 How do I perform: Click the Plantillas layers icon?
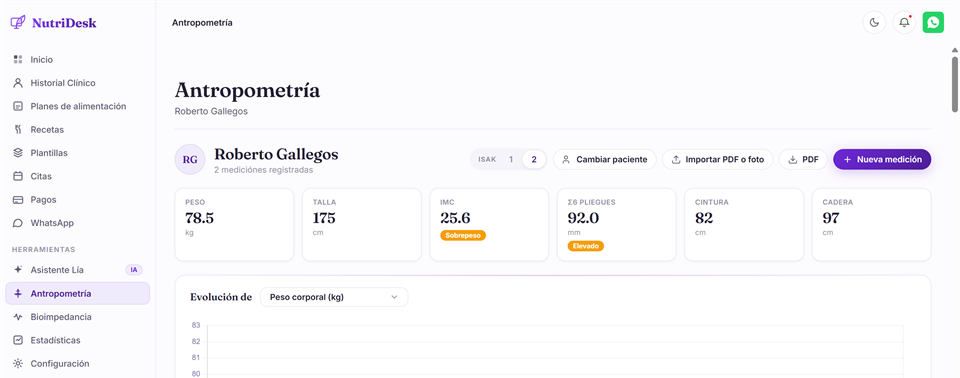[18, 153]
